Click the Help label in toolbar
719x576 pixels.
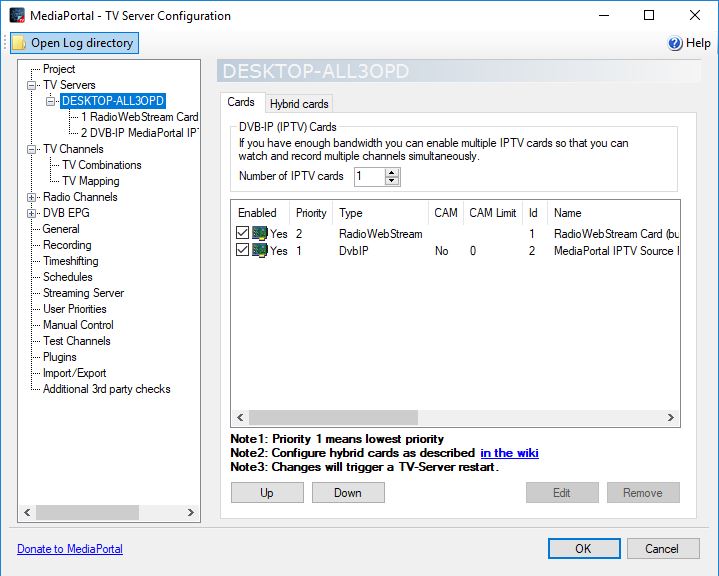pyautogui.click(x=698, y=43)
